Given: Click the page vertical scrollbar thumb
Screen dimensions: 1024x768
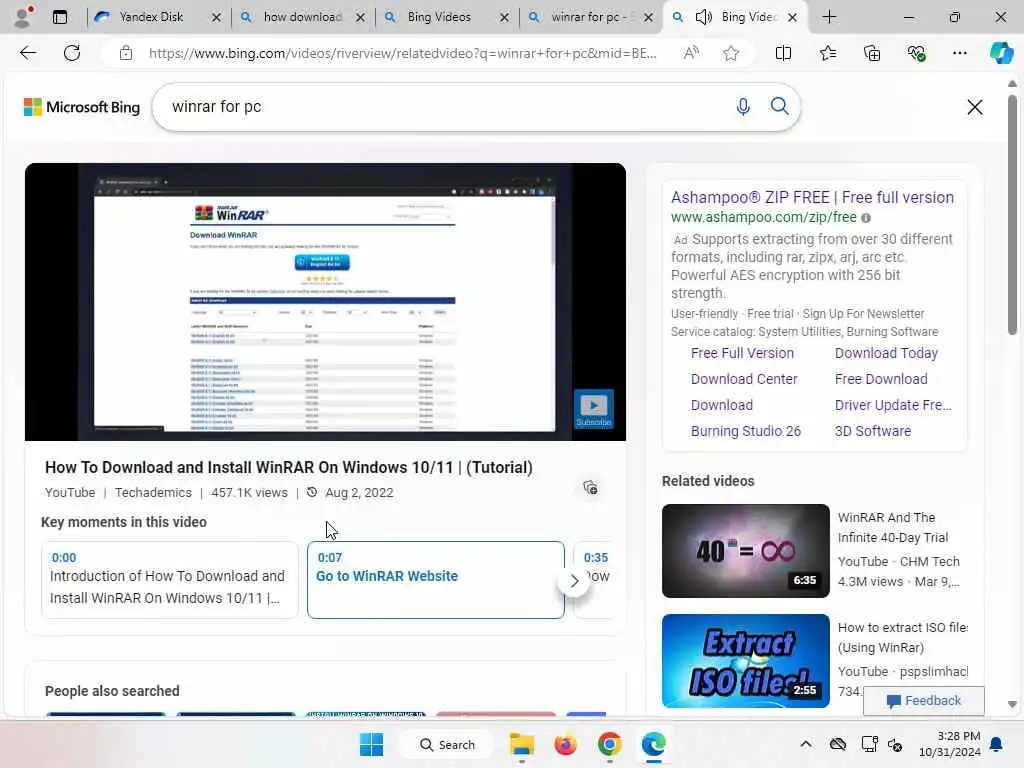Looking at the screenshot, I should coord(1012,216).
